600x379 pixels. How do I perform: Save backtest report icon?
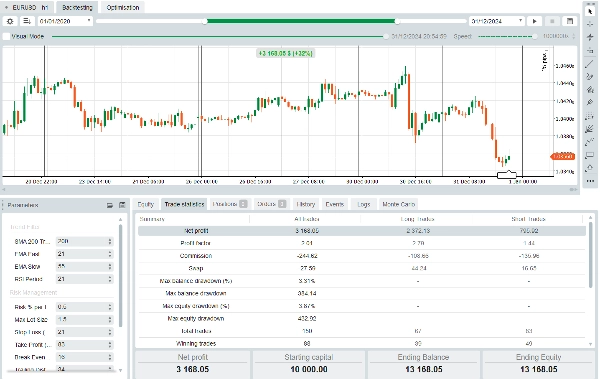coord(570,21)
